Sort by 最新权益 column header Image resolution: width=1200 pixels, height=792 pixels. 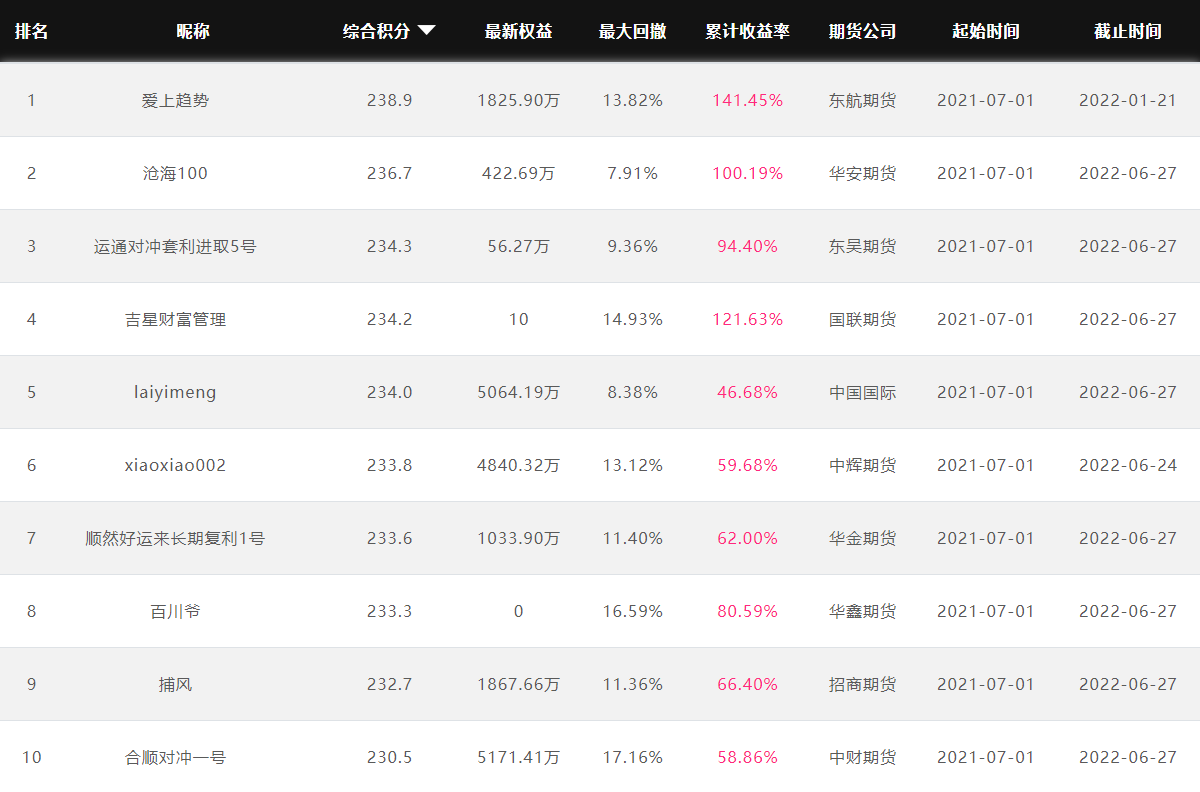click(x=518, y=31)
